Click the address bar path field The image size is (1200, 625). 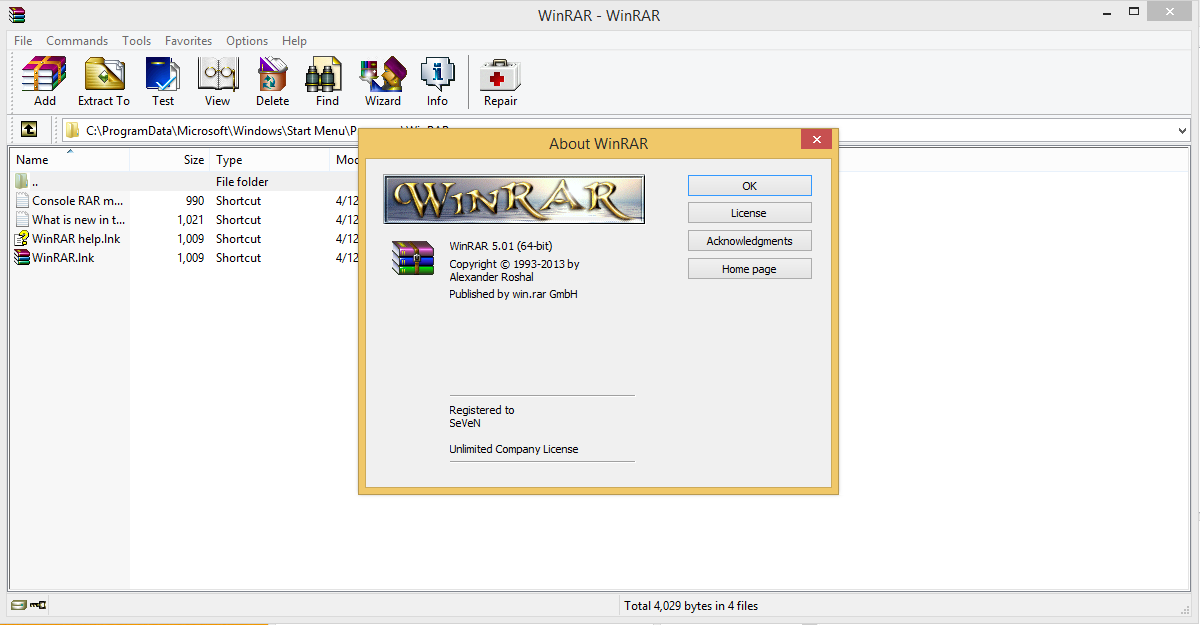tap(626, 130)
